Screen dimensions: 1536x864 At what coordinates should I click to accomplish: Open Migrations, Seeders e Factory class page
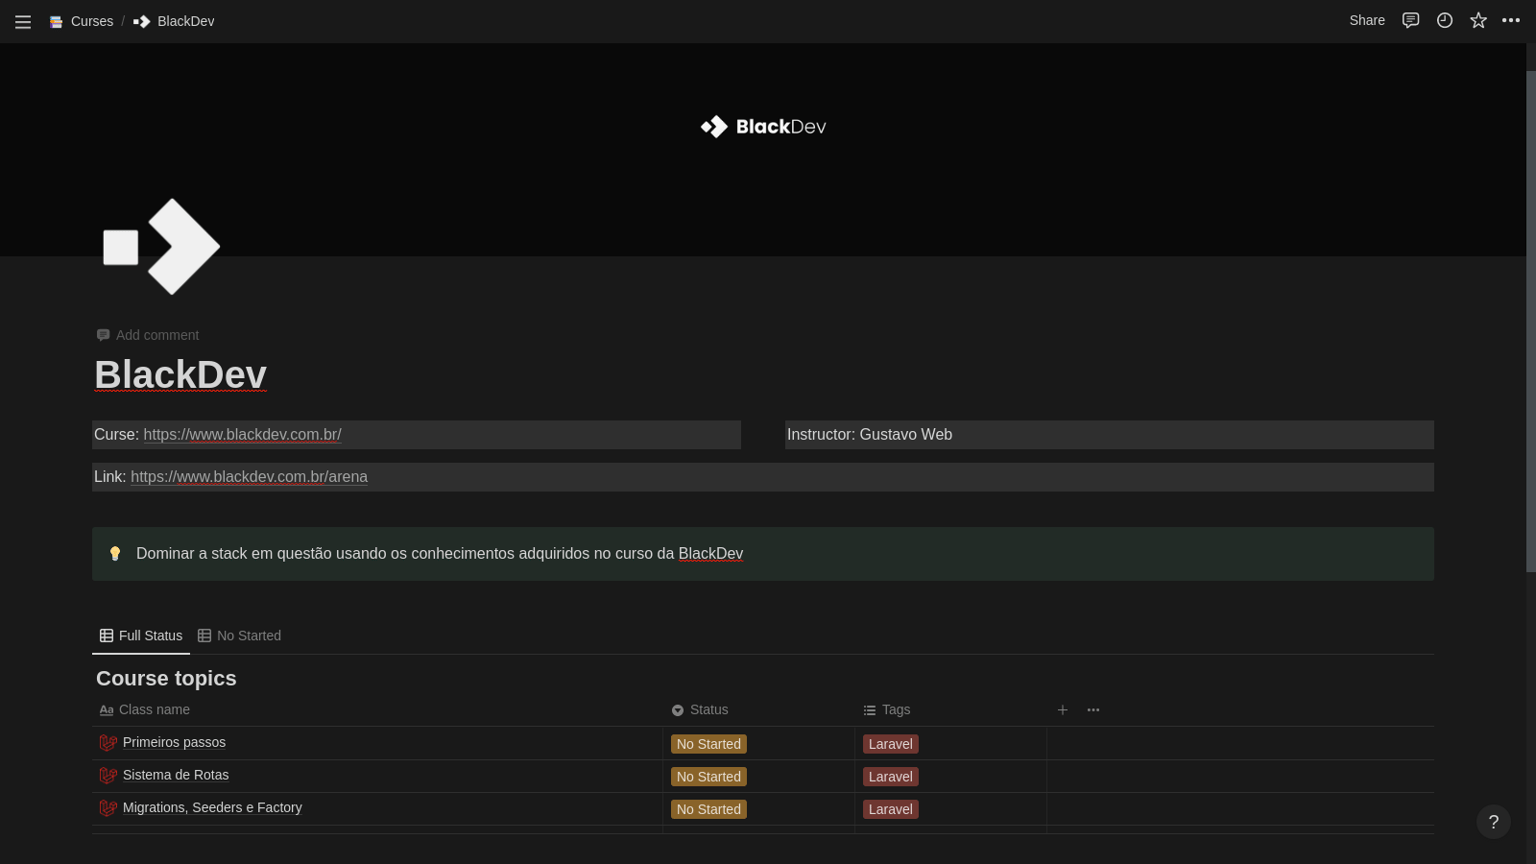point(212,808)
